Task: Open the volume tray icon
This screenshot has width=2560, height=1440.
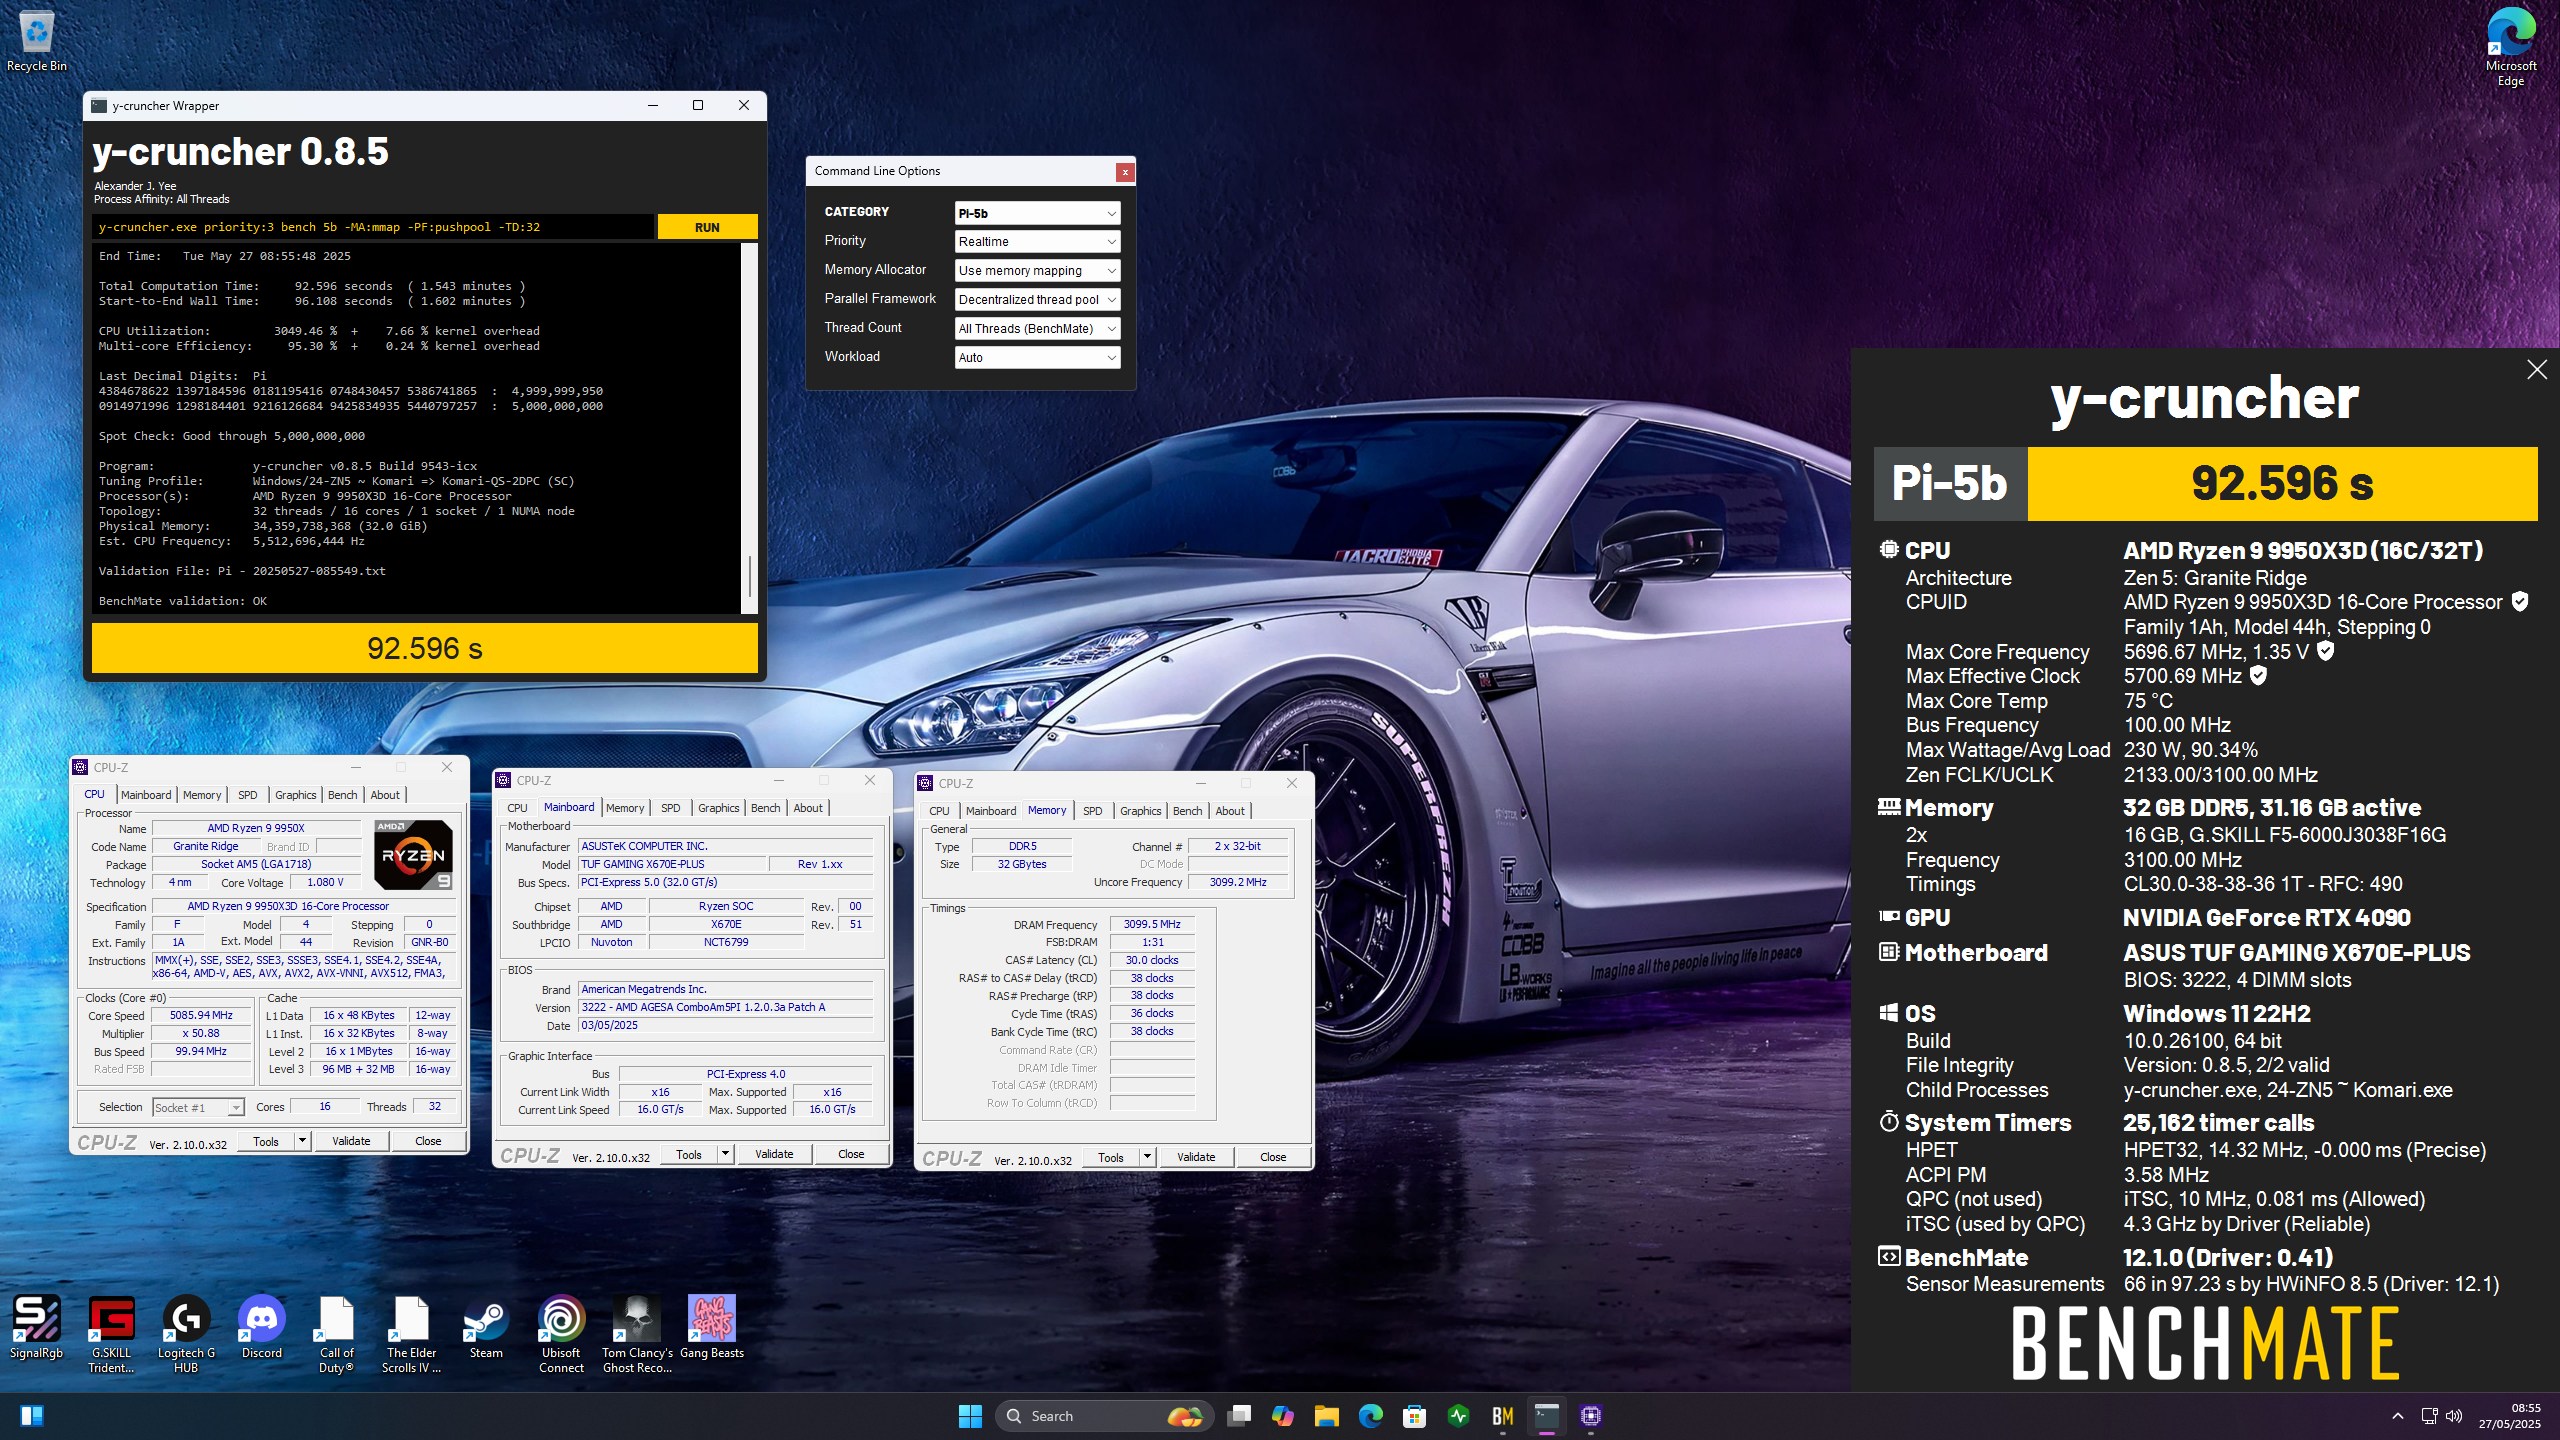Action: coord(2454,1416)
